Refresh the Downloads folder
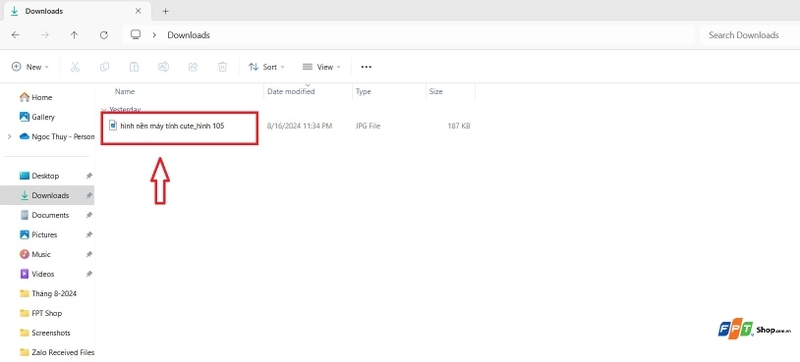Image resolution: width=800 pixels, height=362 pixels. click(104, 35)
